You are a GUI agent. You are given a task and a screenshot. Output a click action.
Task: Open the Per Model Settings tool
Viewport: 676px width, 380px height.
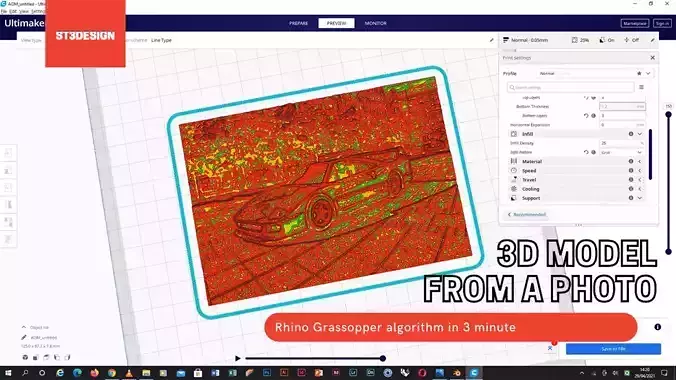[8, 222]
